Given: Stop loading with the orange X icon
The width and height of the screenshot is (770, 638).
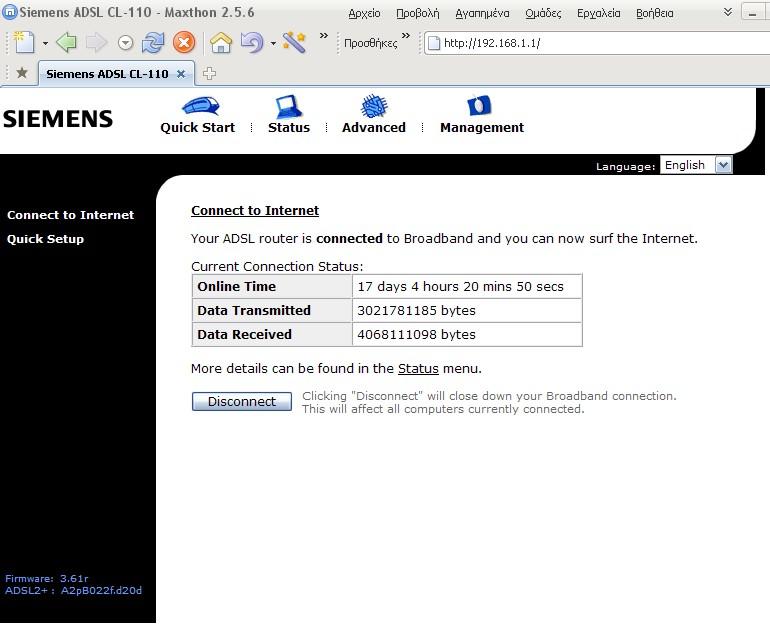Looking at the screenshot, I should [x=184, y=43].
